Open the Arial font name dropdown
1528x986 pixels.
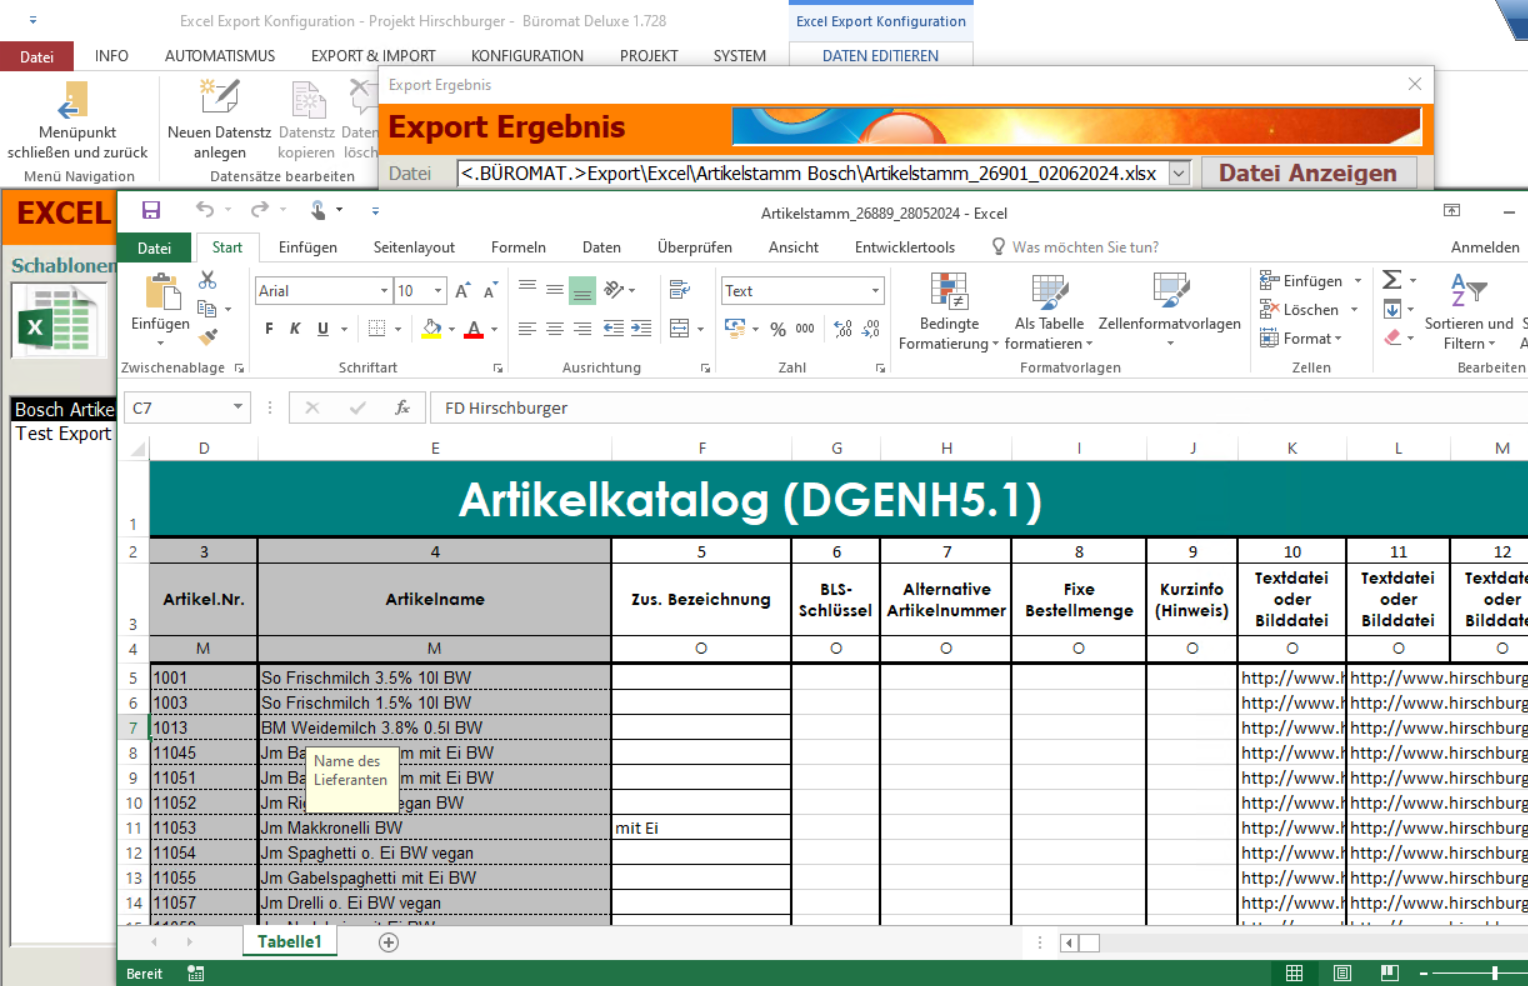tap(384, 291)
